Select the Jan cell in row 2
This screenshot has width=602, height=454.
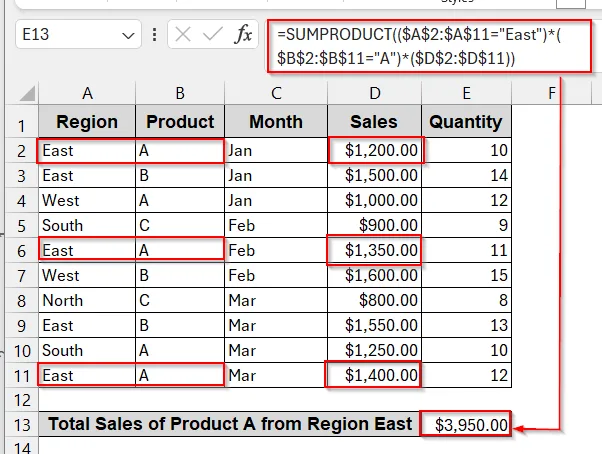point(276,150)
